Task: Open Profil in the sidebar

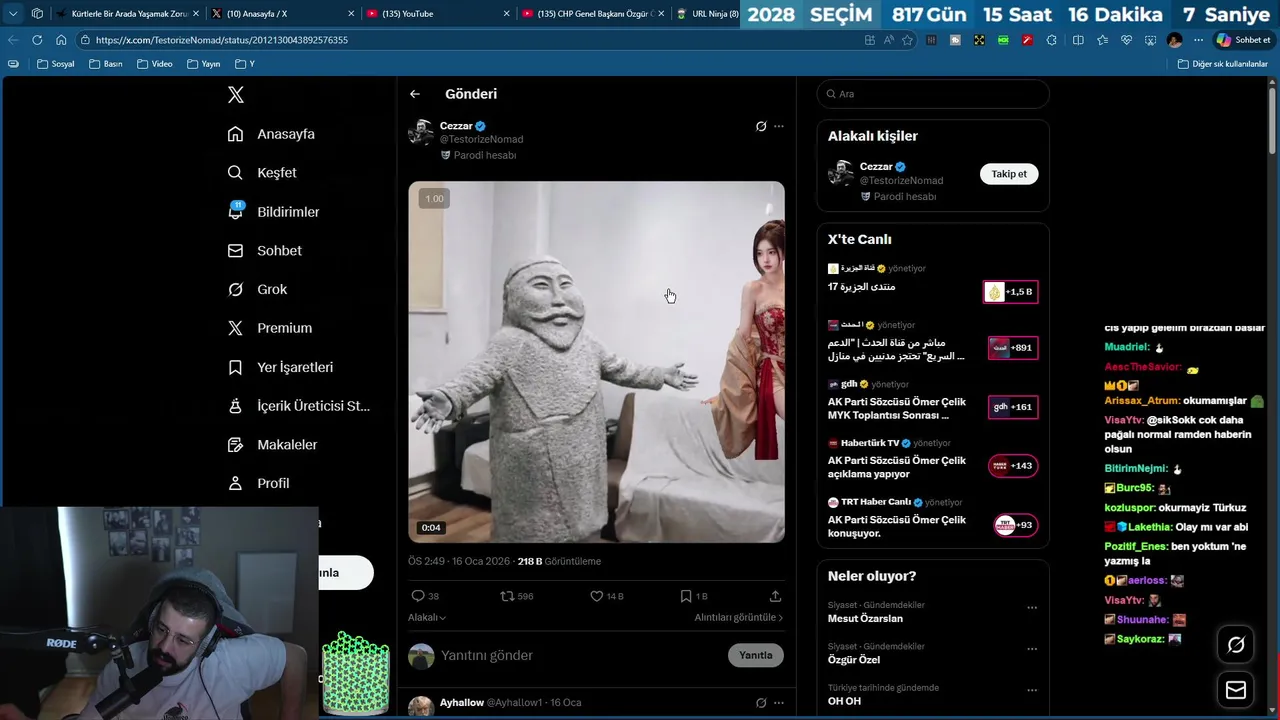Action: coord(258,483)
